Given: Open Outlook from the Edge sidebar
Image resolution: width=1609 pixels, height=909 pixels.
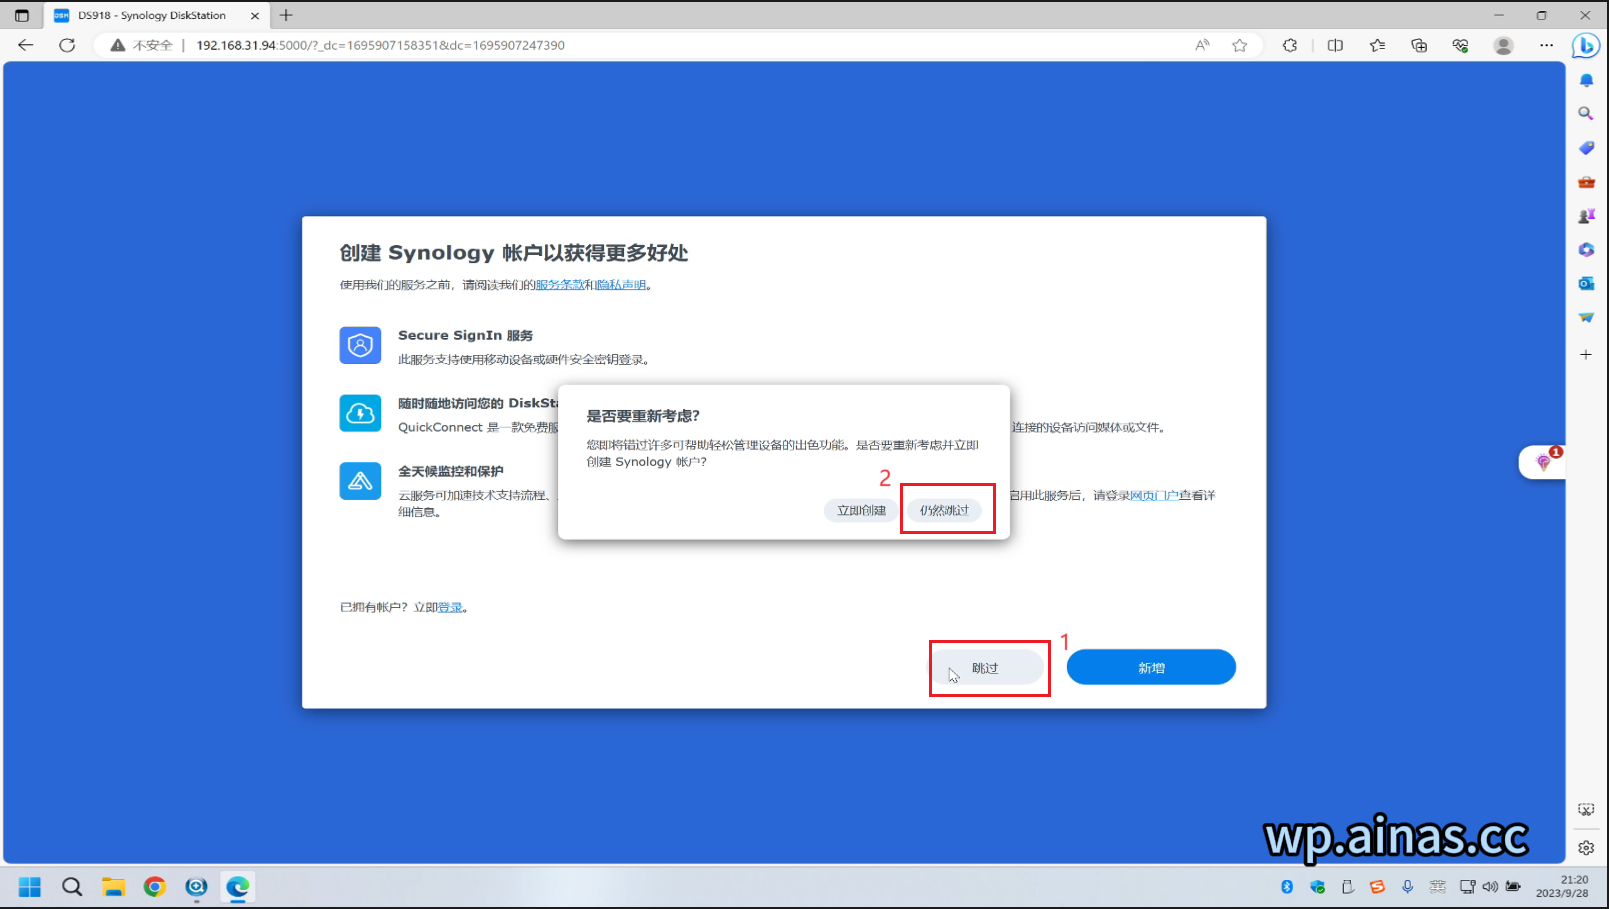Looking at the screenshot, I should (x=1586, y=283).
